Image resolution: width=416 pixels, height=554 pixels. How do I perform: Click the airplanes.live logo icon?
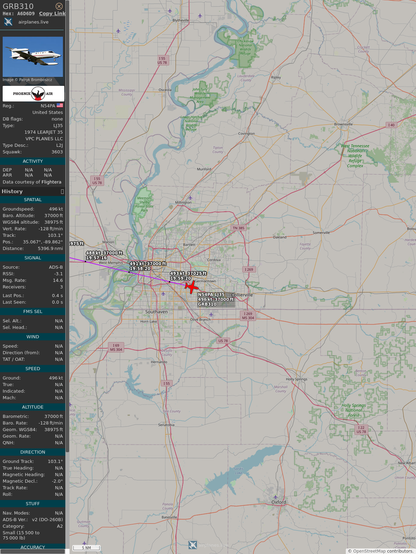[8, 22]
